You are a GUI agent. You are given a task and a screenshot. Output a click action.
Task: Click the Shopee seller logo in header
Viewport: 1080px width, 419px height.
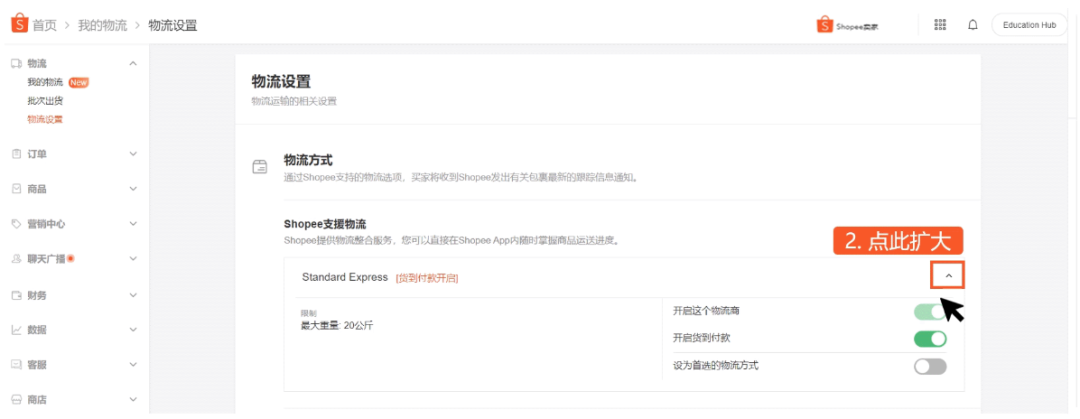[847, 25]
